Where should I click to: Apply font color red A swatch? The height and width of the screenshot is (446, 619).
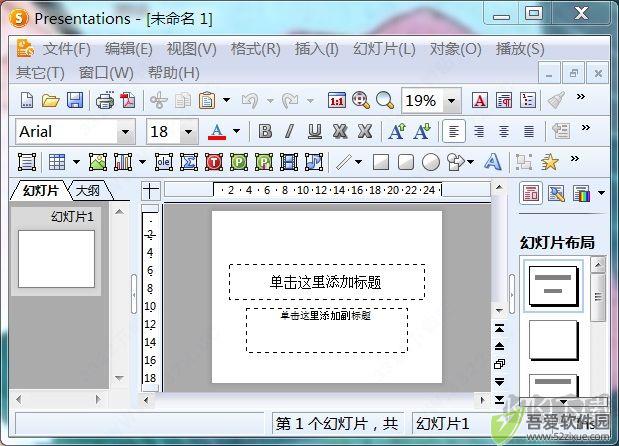217,131
